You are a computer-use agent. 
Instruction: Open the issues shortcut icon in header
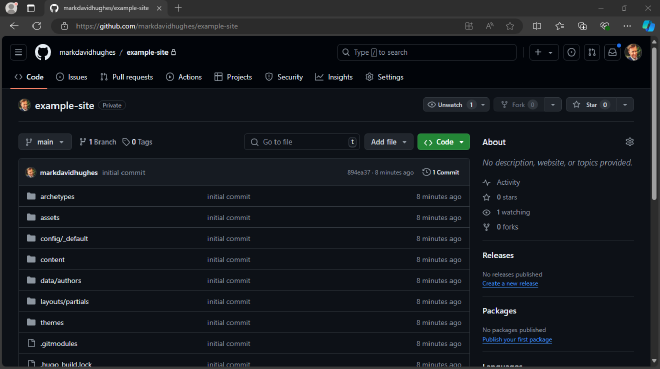[x=571, y=53]
